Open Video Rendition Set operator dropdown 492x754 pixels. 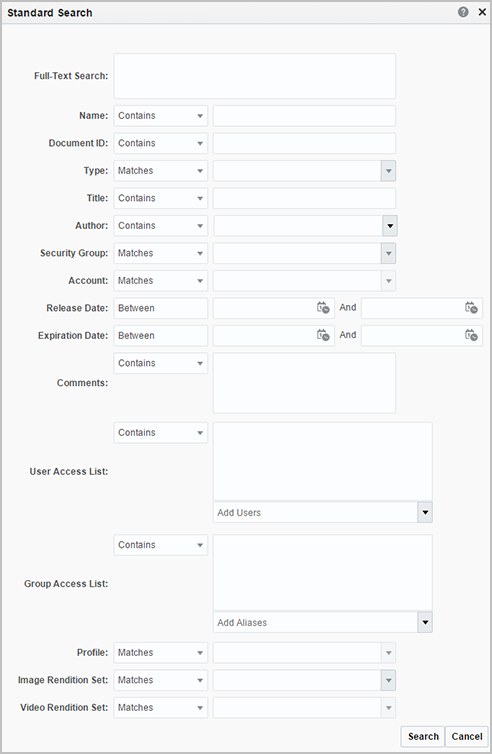click(x=161, y=707)
